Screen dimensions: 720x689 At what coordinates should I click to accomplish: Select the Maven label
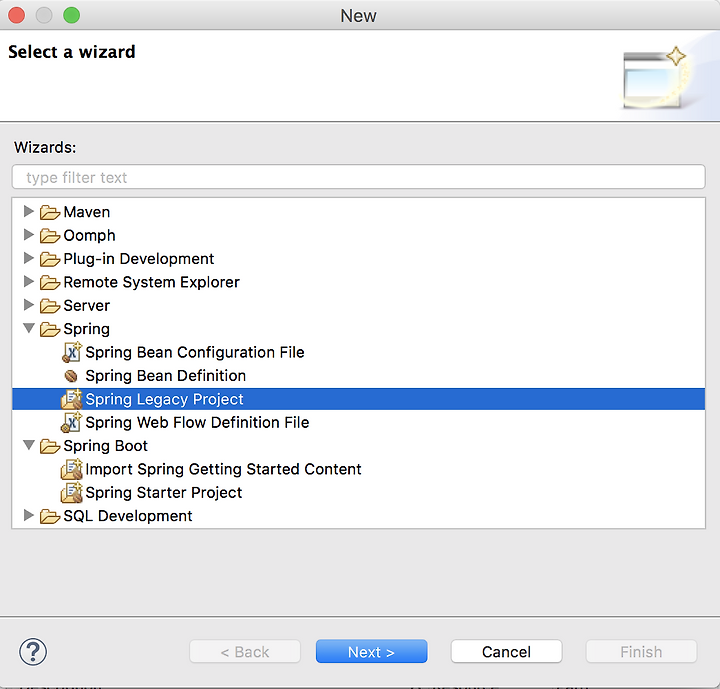(87, 212)
